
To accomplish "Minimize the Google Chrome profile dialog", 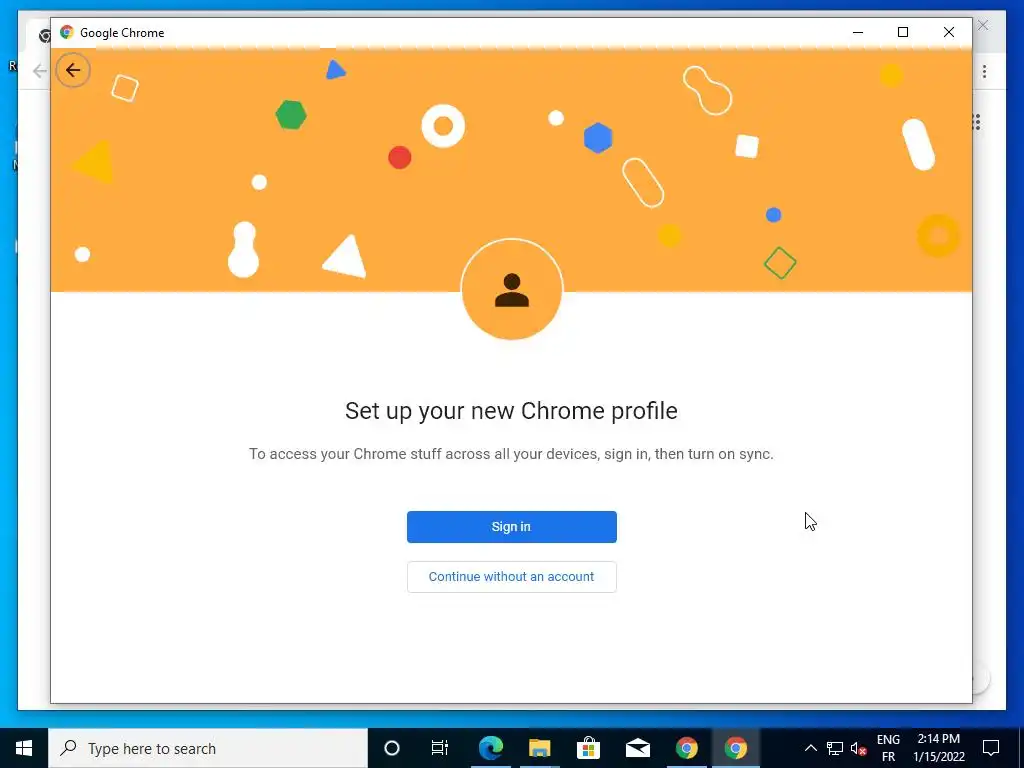I will [858, 32].
